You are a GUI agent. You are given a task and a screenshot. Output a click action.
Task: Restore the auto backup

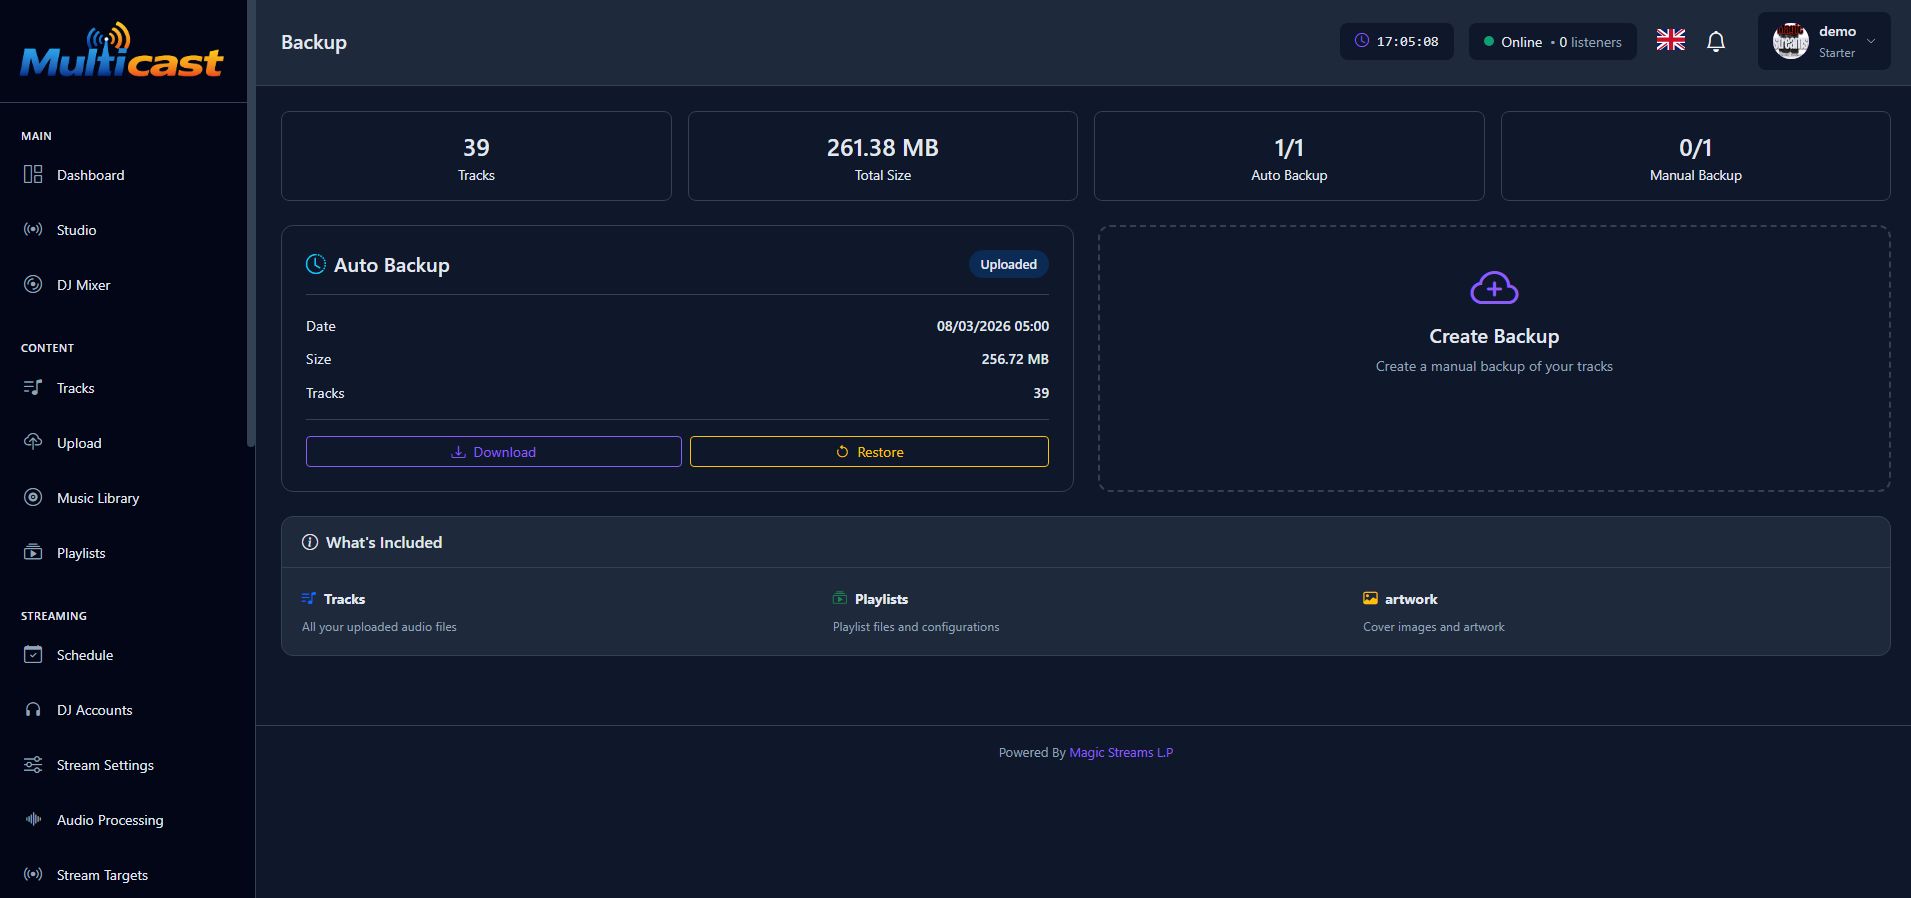pyautogui.click(x=869, y=452)
